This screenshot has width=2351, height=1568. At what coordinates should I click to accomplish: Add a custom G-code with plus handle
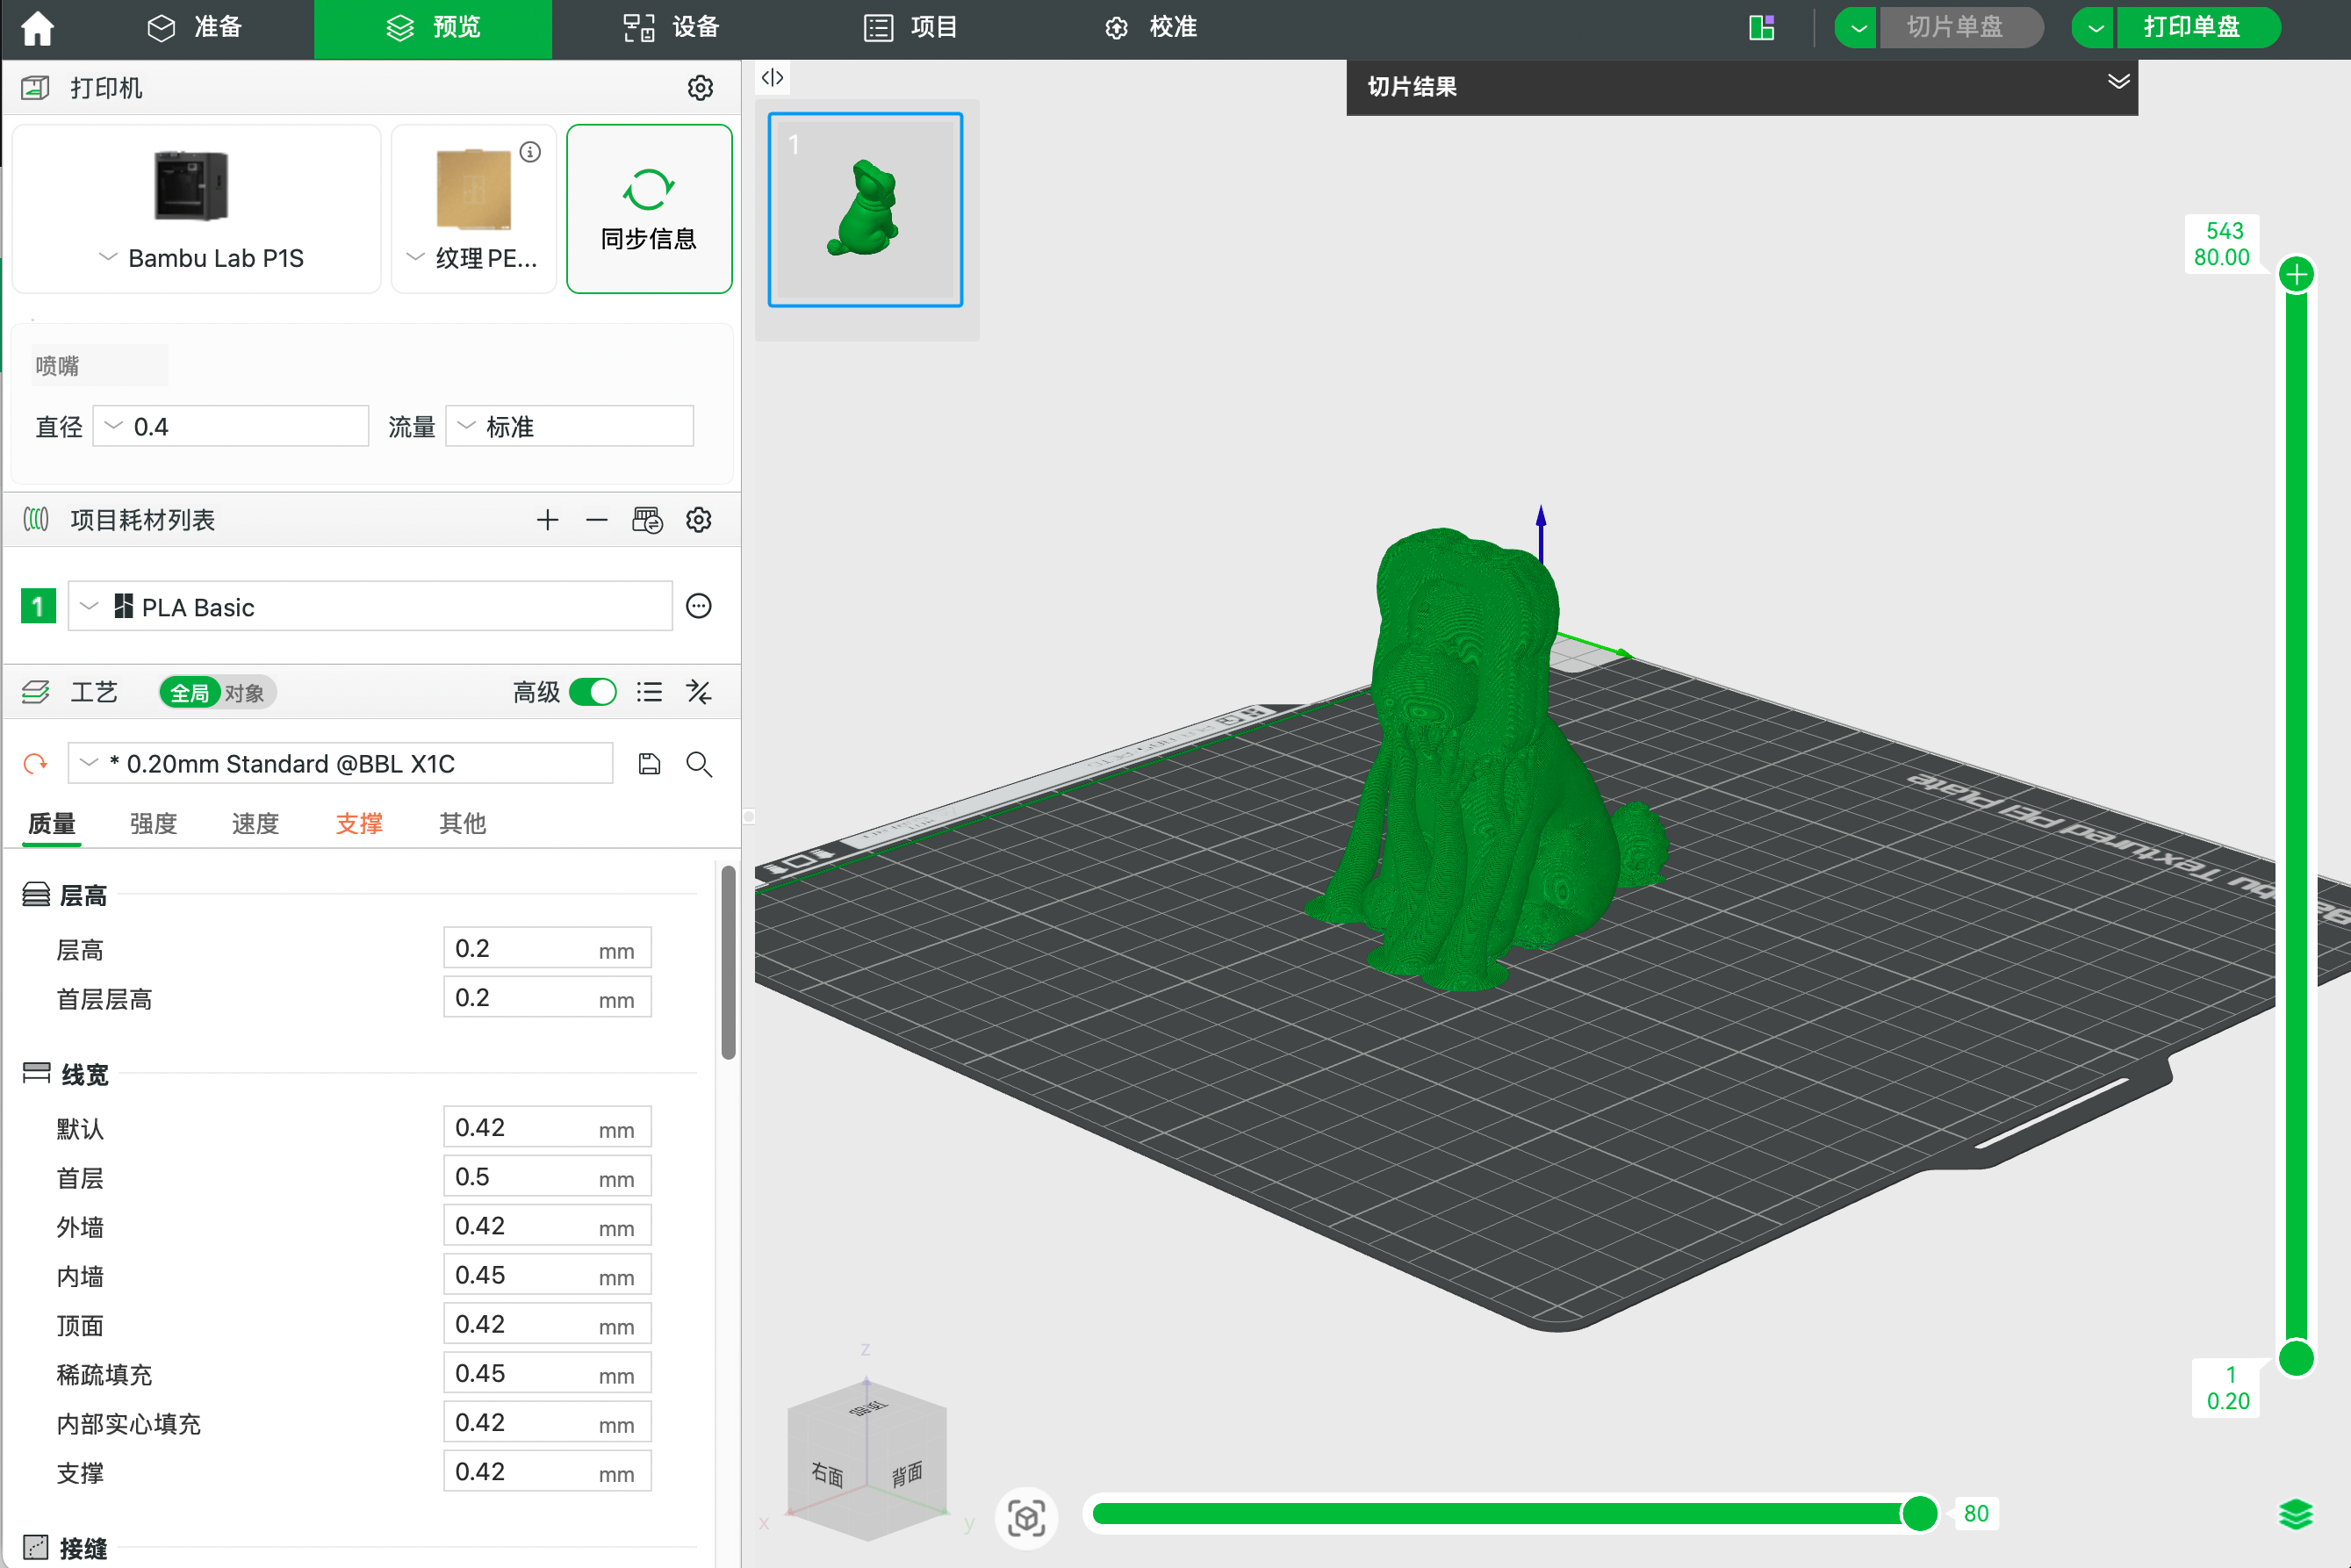point(2297,274)
